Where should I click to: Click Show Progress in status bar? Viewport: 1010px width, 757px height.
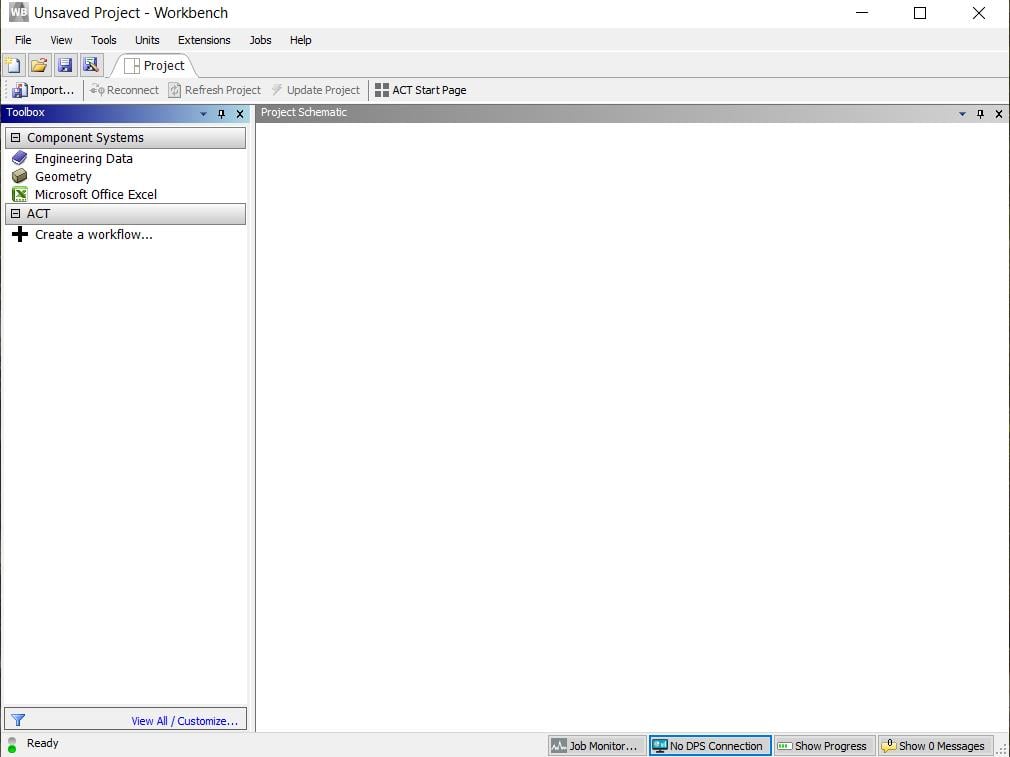click(824, 746)
